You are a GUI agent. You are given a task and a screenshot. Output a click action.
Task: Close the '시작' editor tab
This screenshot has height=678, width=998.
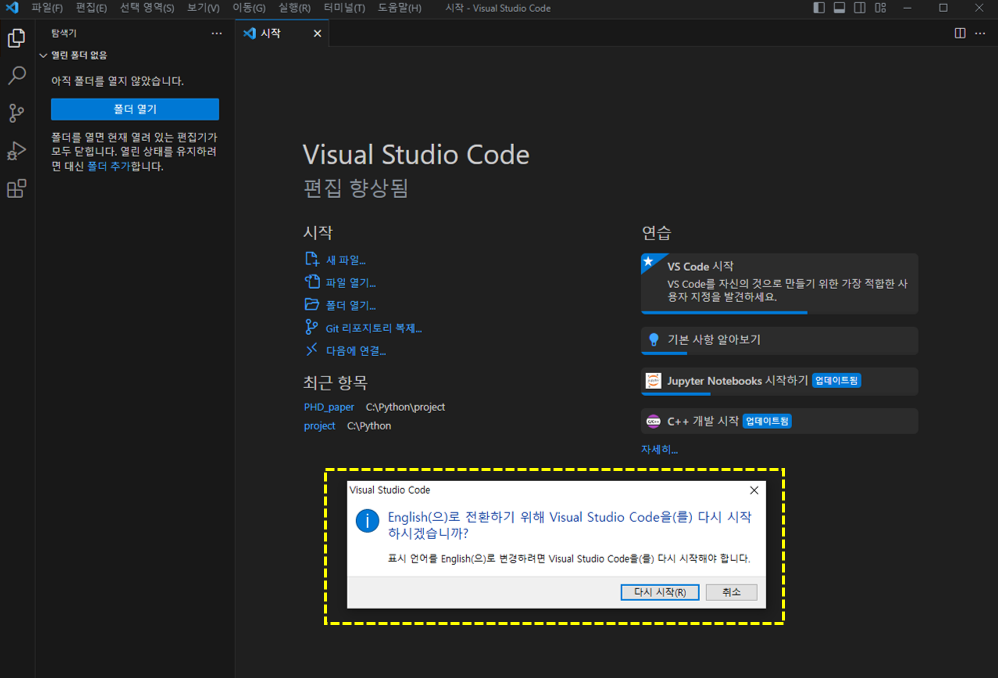[x=317, y=33]
